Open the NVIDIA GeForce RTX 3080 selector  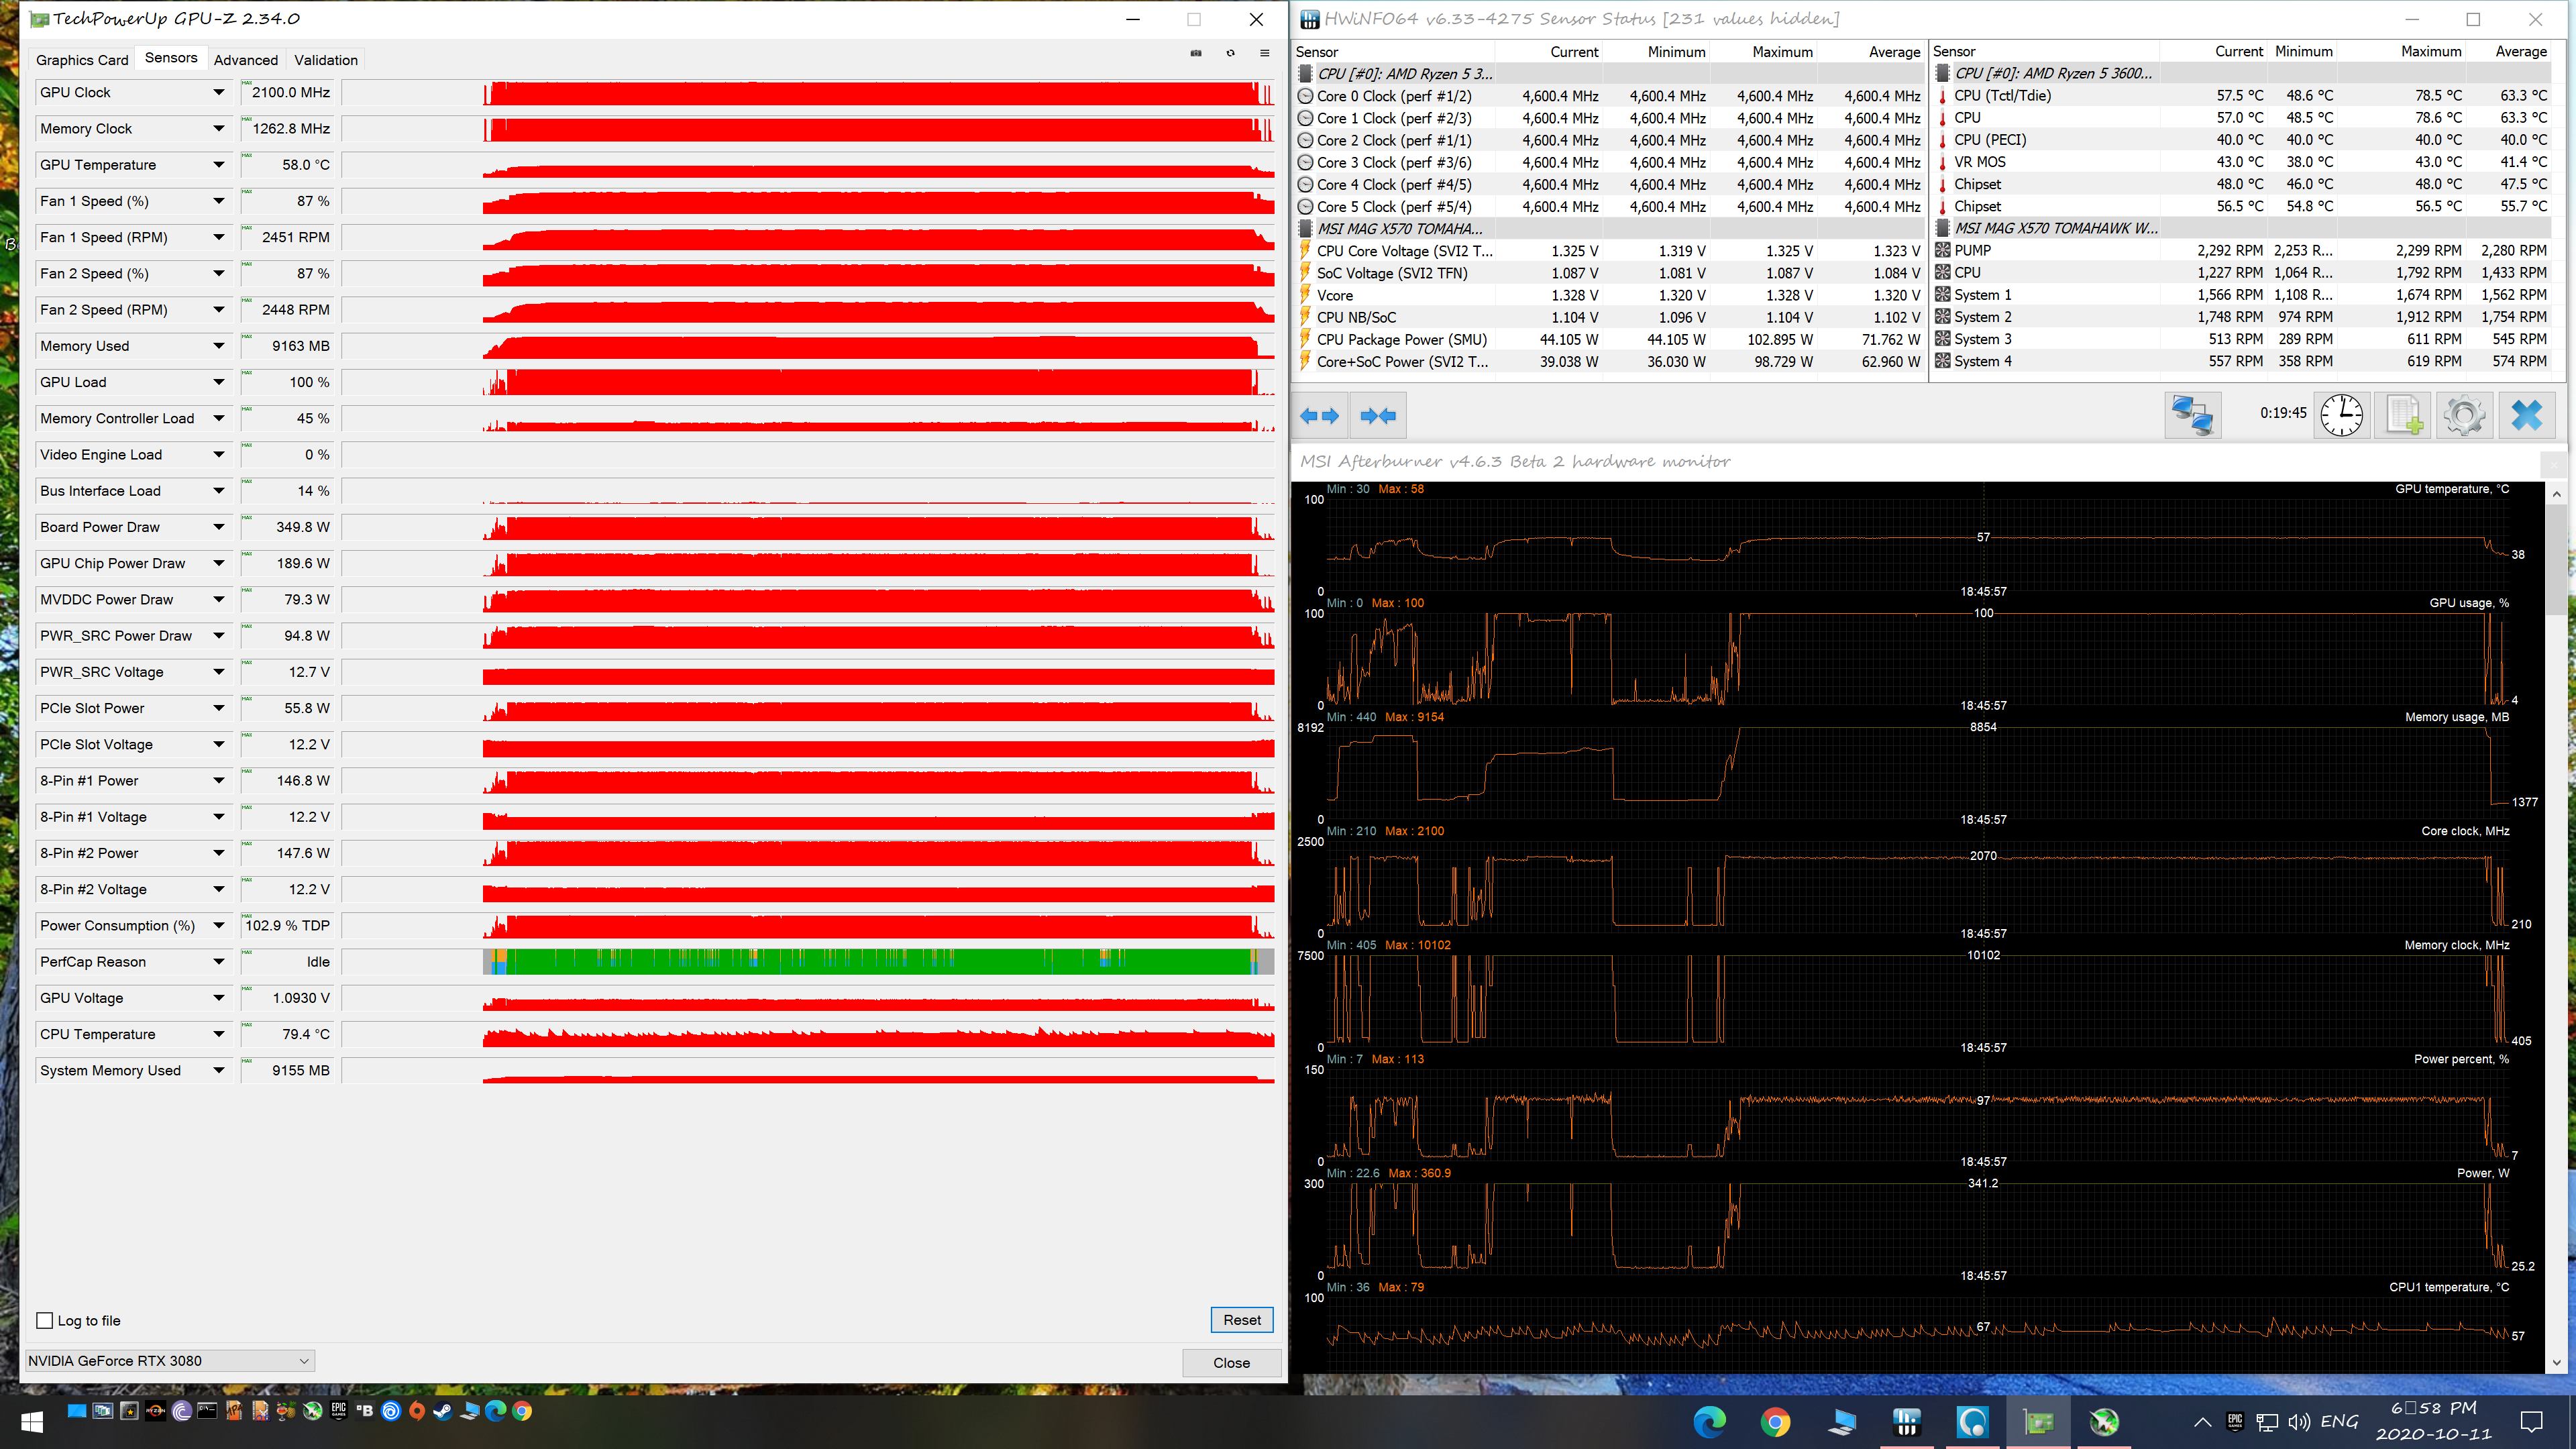click(170, 1361)
